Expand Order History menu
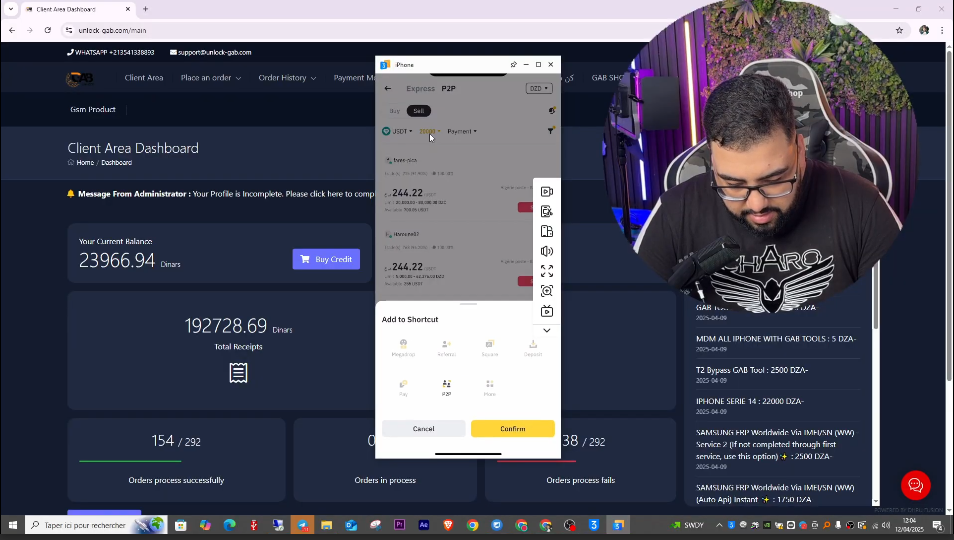The image size is (954, 540). [287, 78]
